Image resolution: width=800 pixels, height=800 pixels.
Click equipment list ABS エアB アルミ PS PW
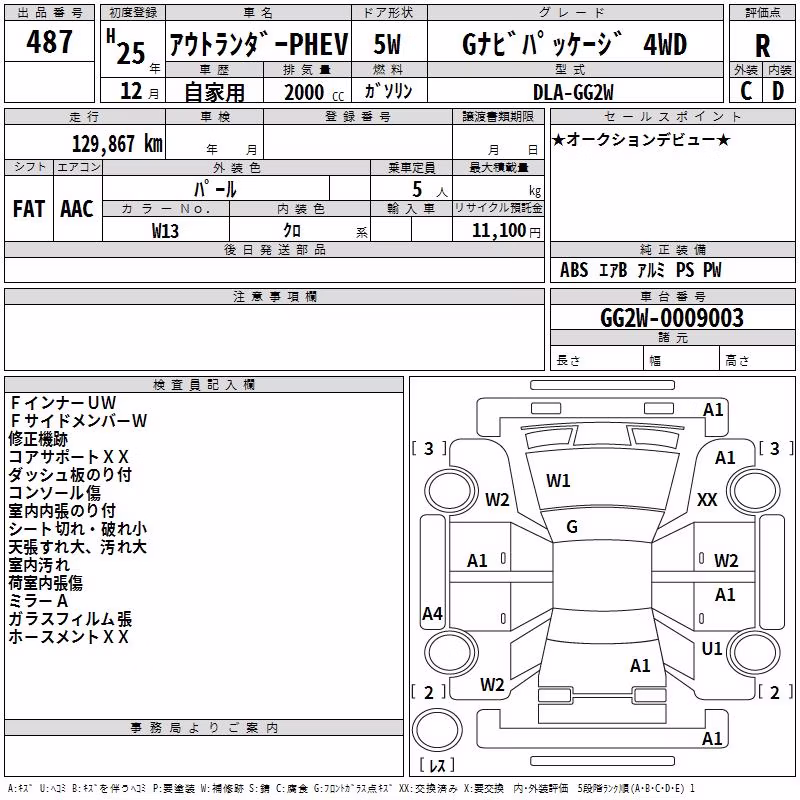pos(641,270)
